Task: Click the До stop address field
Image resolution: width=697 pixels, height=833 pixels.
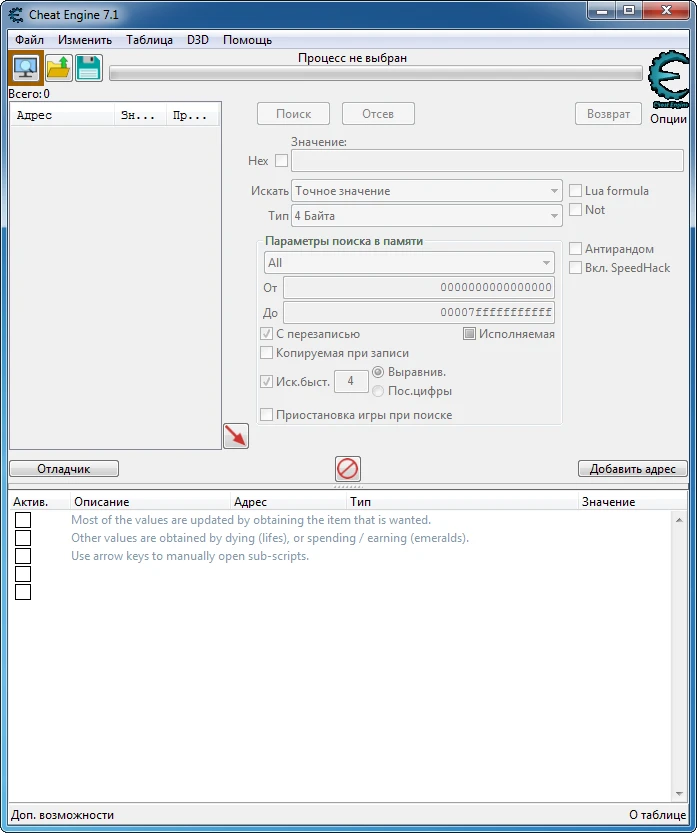Action: click(419, 312)
